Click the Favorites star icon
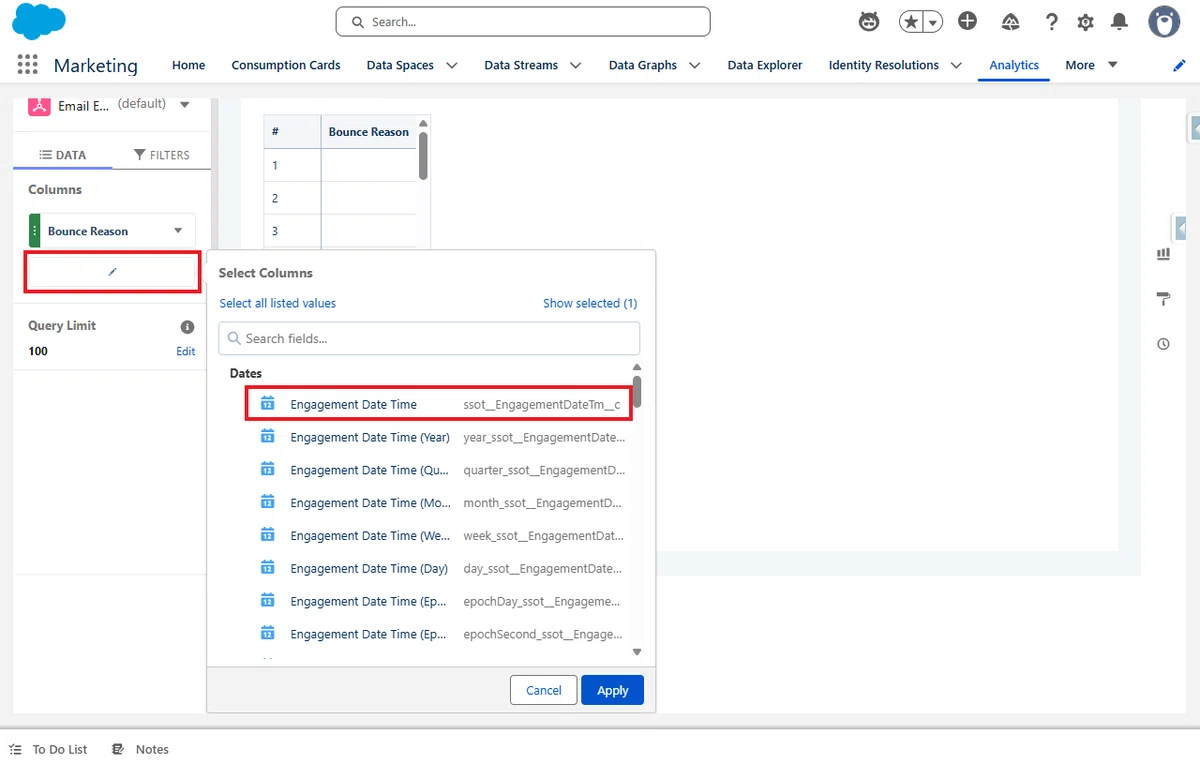 [x=911, y=22]
